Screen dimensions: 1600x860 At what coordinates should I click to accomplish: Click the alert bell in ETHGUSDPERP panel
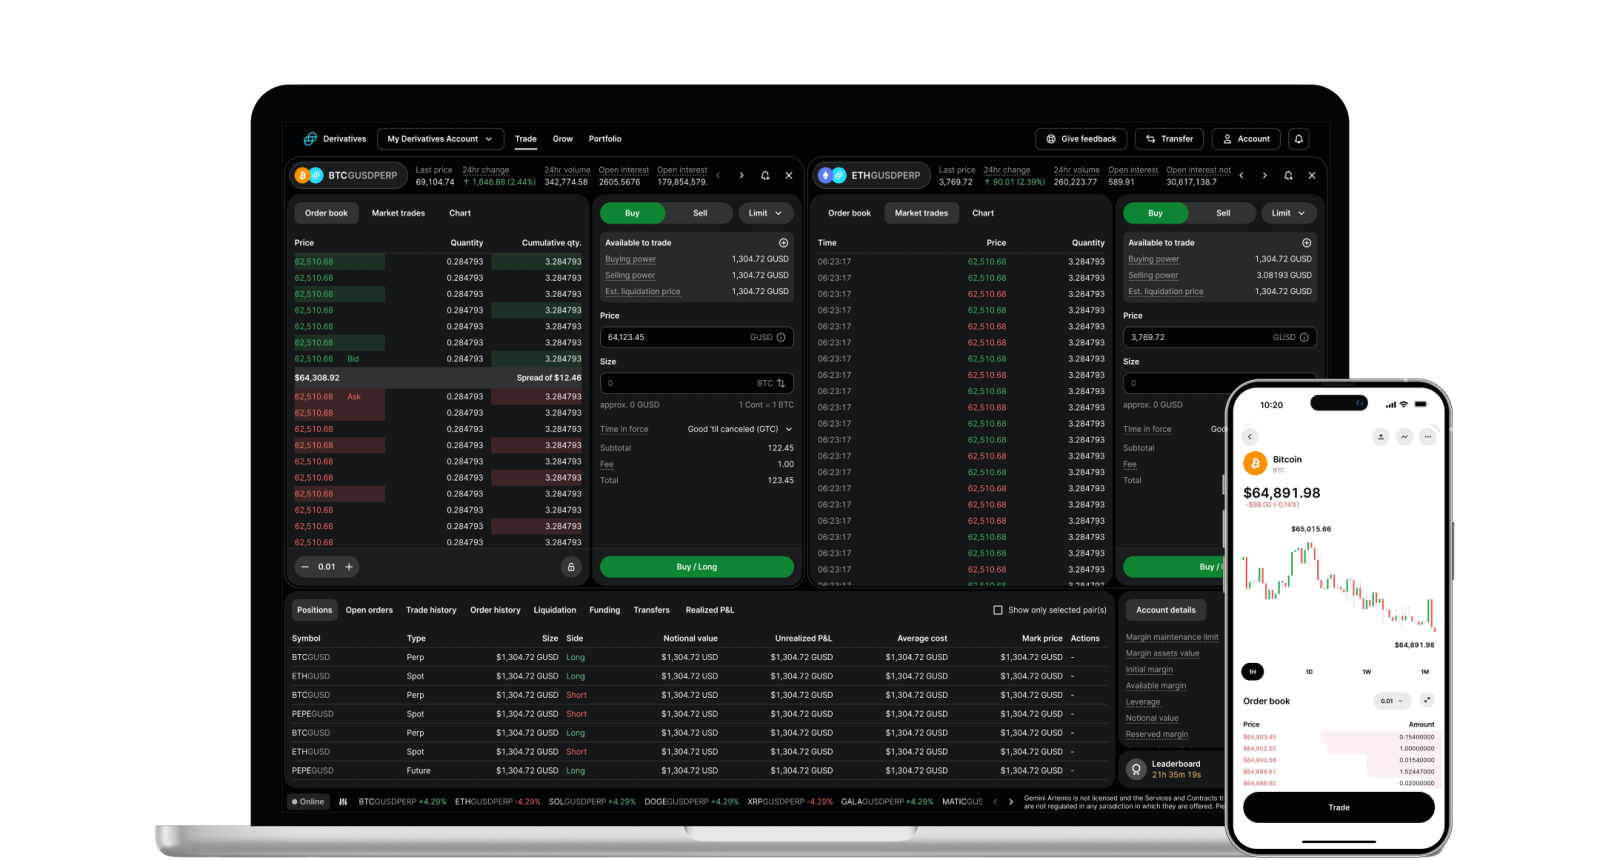point(1288,175)
